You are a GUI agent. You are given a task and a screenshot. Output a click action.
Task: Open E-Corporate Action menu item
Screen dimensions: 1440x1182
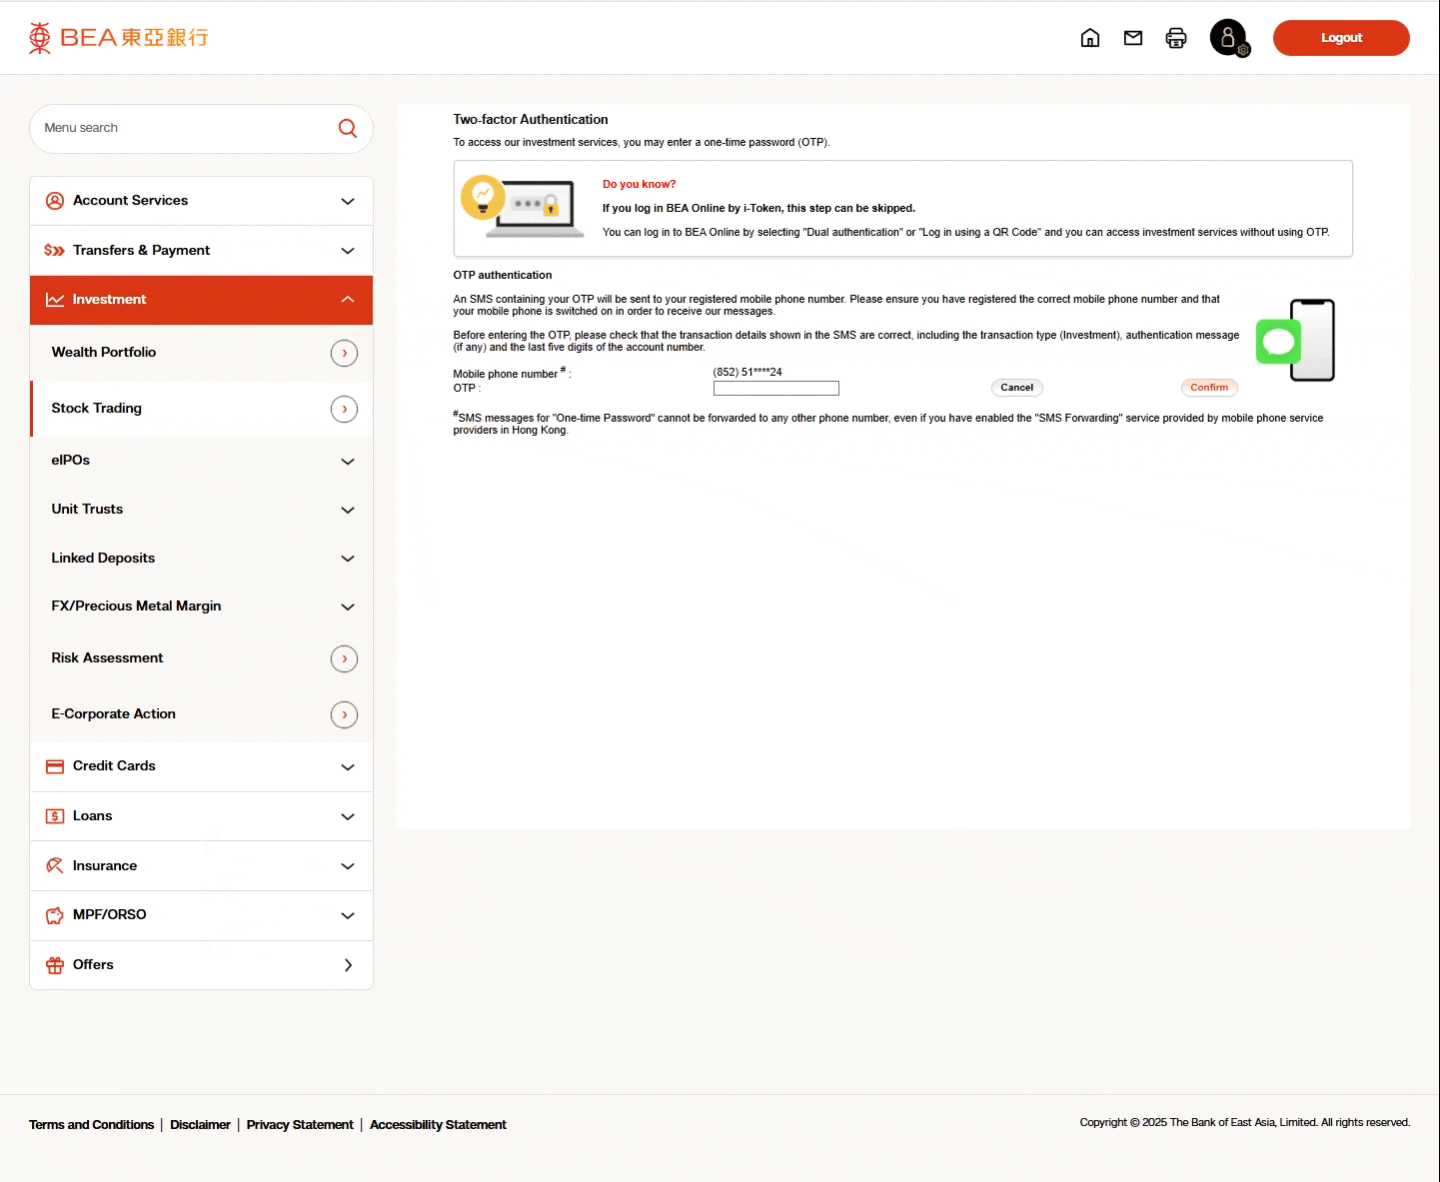(x=202, y=714)
